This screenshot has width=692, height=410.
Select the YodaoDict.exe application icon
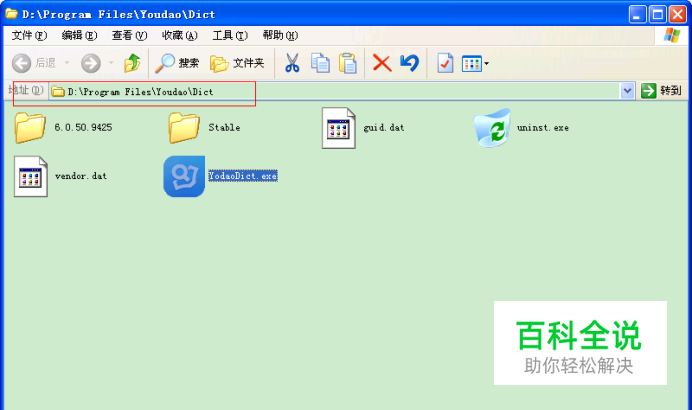click(x=184, y=176)
